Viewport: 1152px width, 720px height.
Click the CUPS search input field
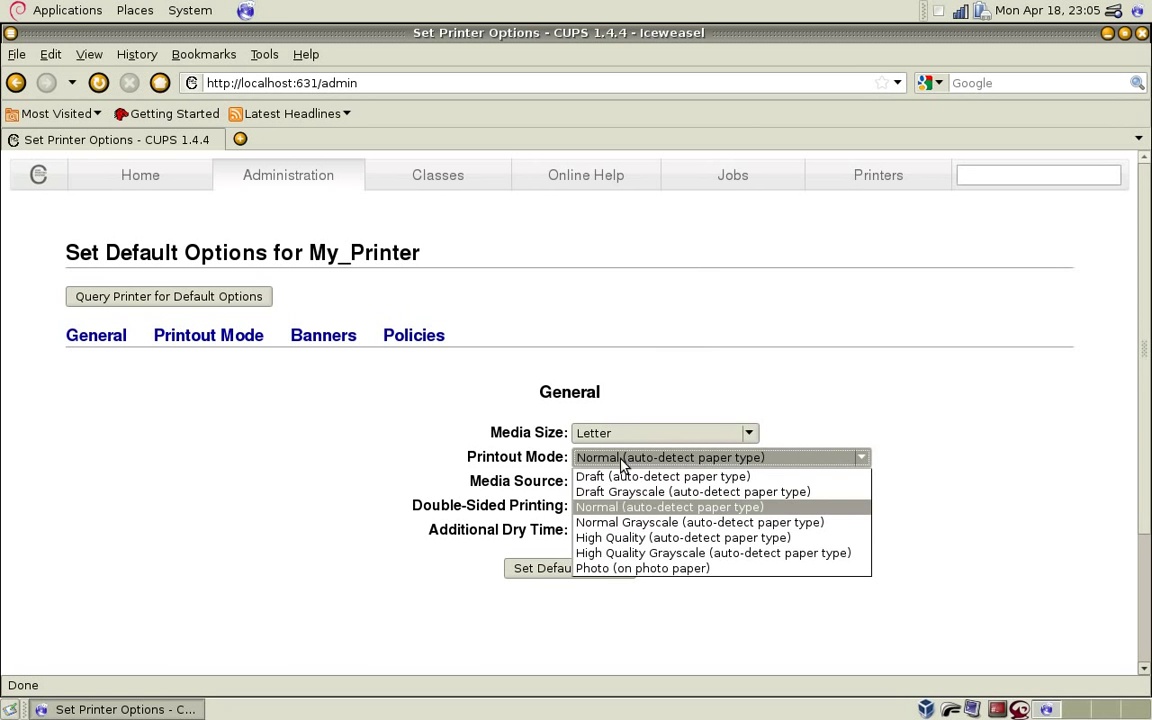[1037, 175]
